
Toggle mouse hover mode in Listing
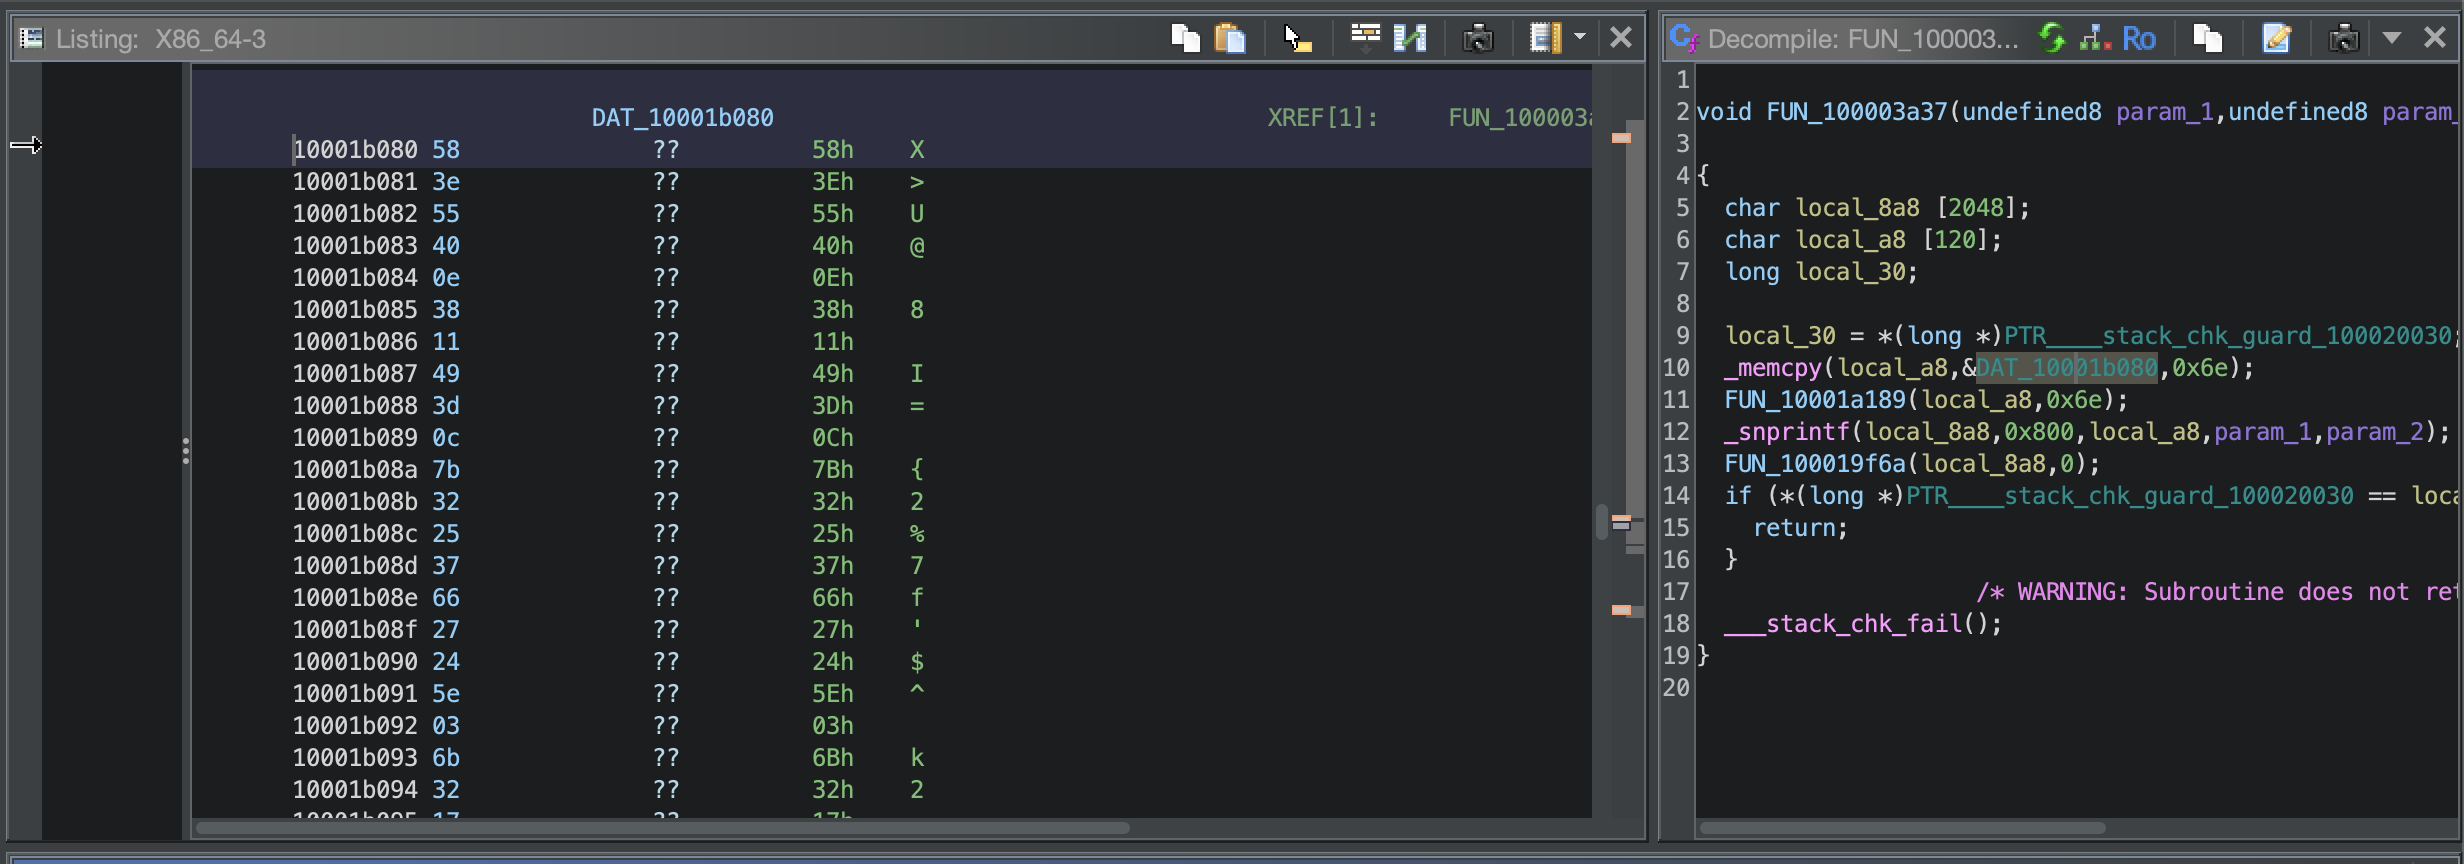tap(1298, 38)
